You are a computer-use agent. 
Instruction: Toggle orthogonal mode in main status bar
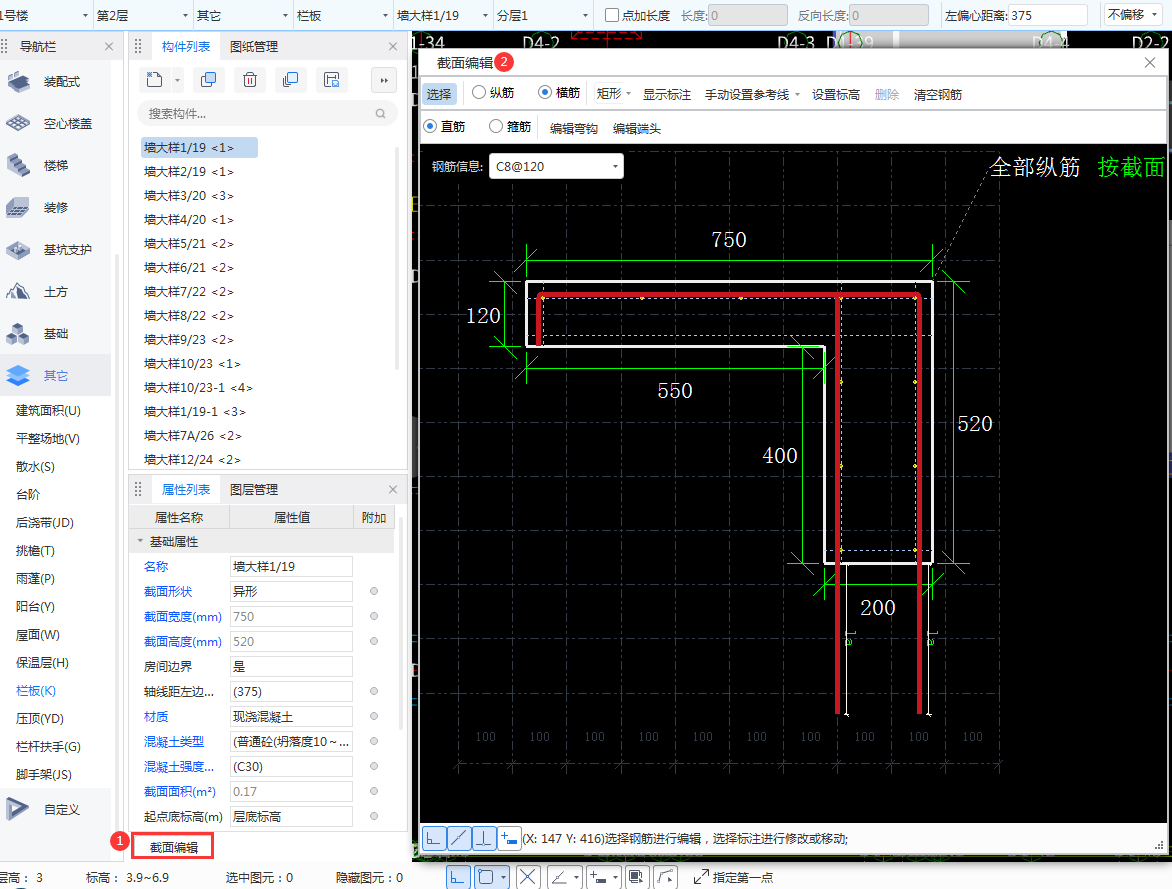(x=457, y=877)
